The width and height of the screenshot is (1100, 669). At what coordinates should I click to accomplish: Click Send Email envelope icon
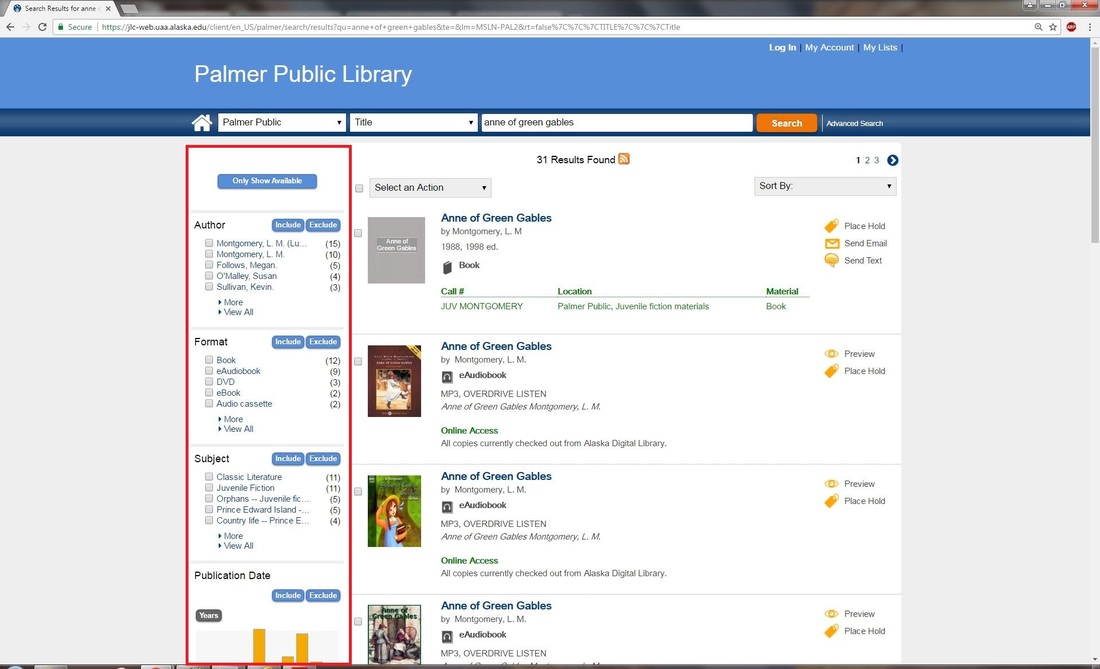coord(832,243)
